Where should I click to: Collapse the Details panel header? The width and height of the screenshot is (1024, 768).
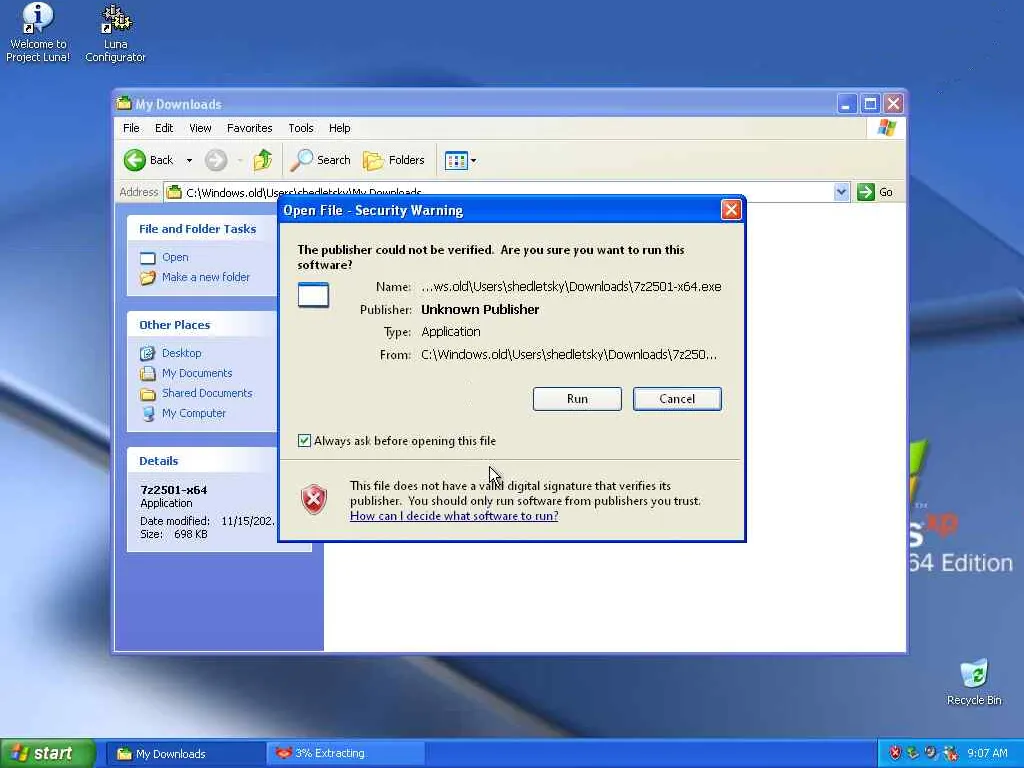(x=202, y=460)
